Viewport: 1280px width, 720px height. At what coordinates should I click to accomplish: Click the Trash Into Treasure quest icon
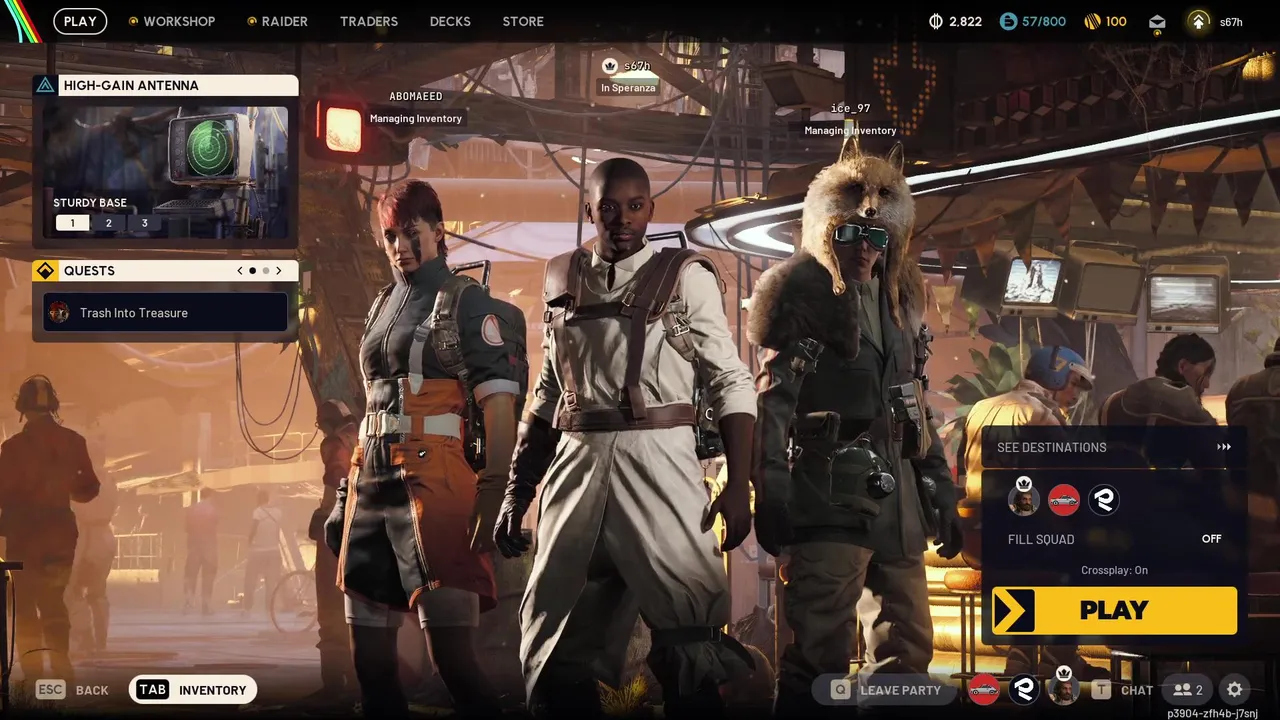pyautogui.click(x=59, y=312)
